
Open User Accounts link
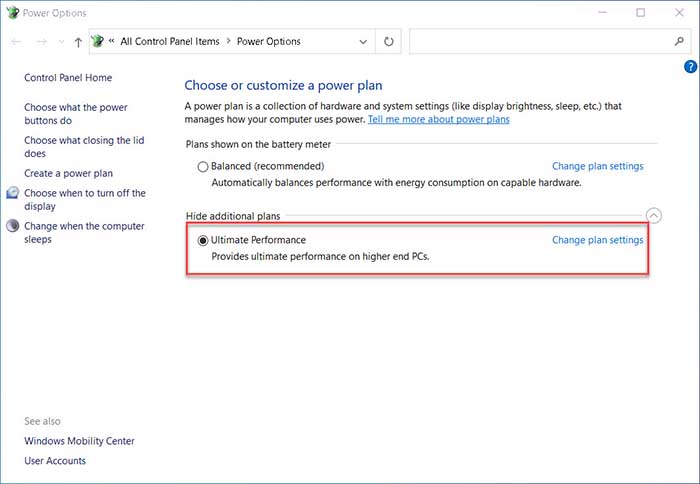pos(55,461)
